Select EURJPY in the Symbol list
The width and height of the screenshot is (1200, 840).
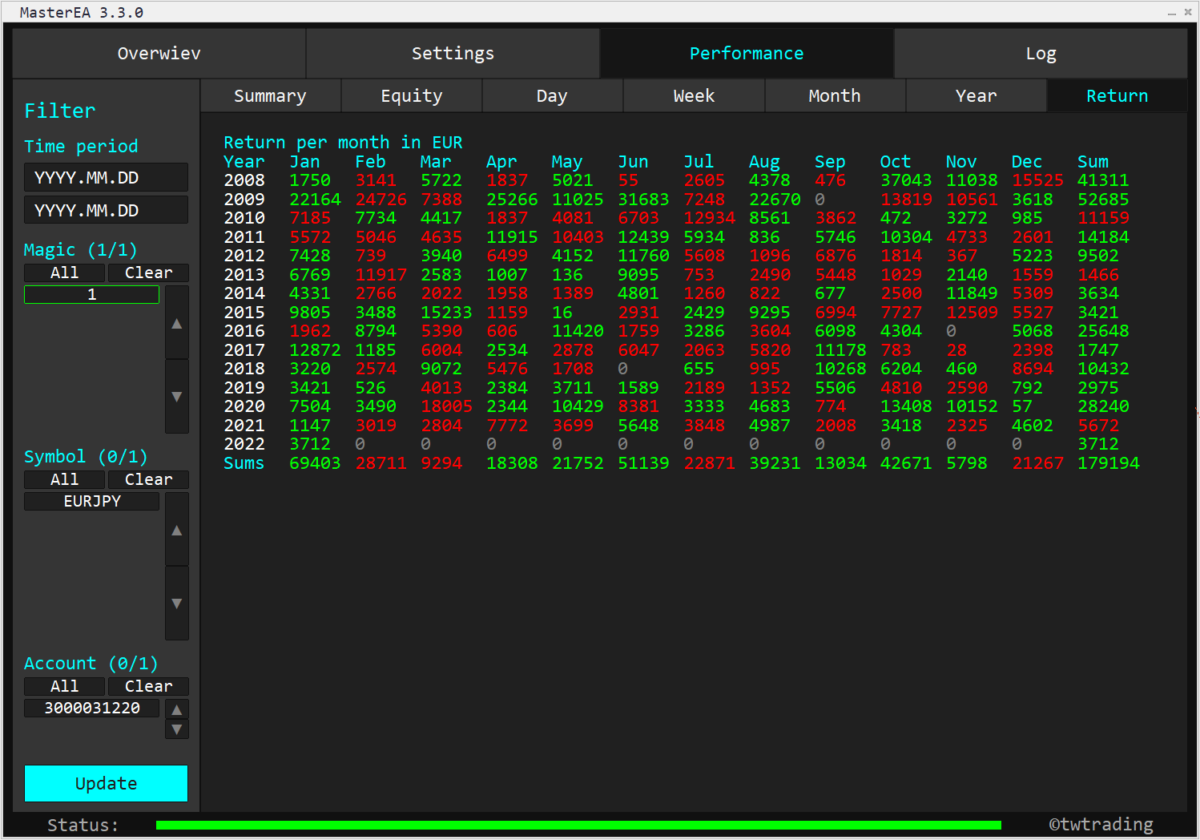[91, 501]
